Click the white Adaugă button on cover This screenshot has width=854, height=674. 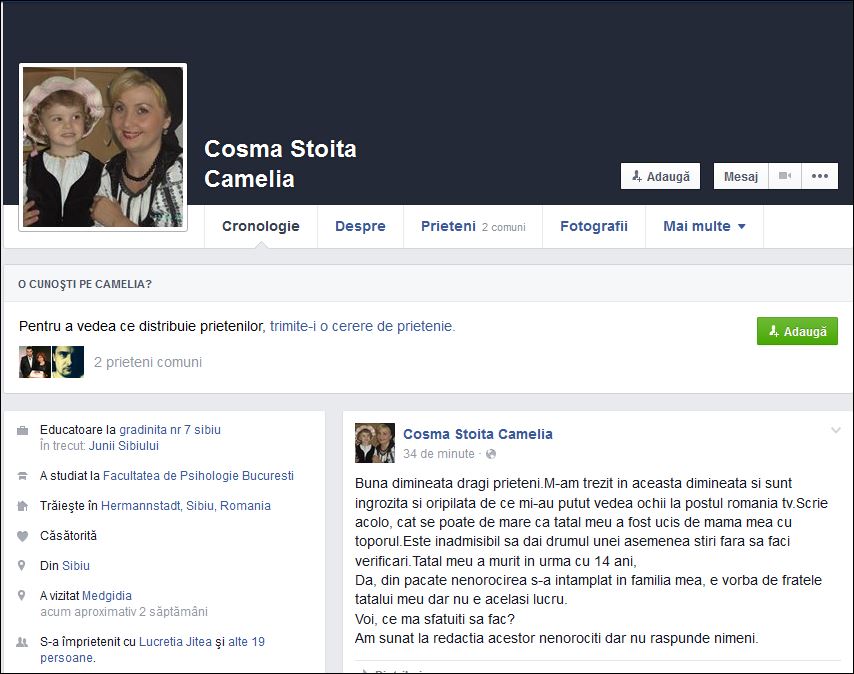click(660, 176)
